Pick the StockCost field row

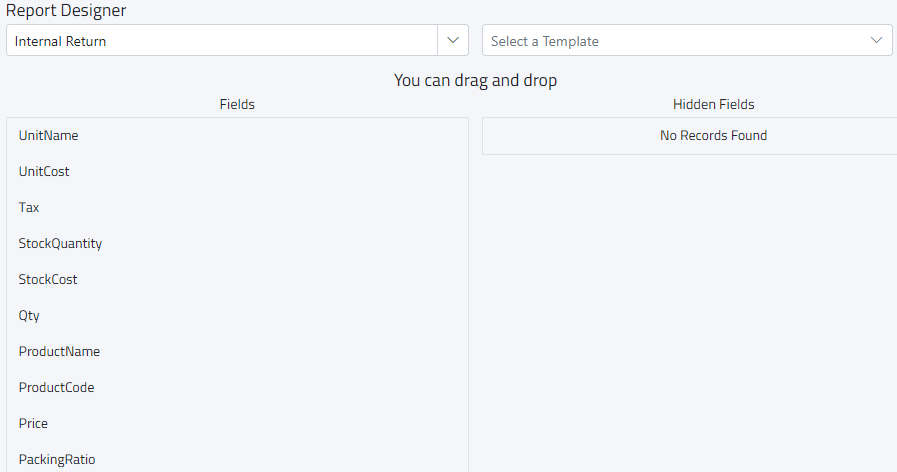click(48, 280)
